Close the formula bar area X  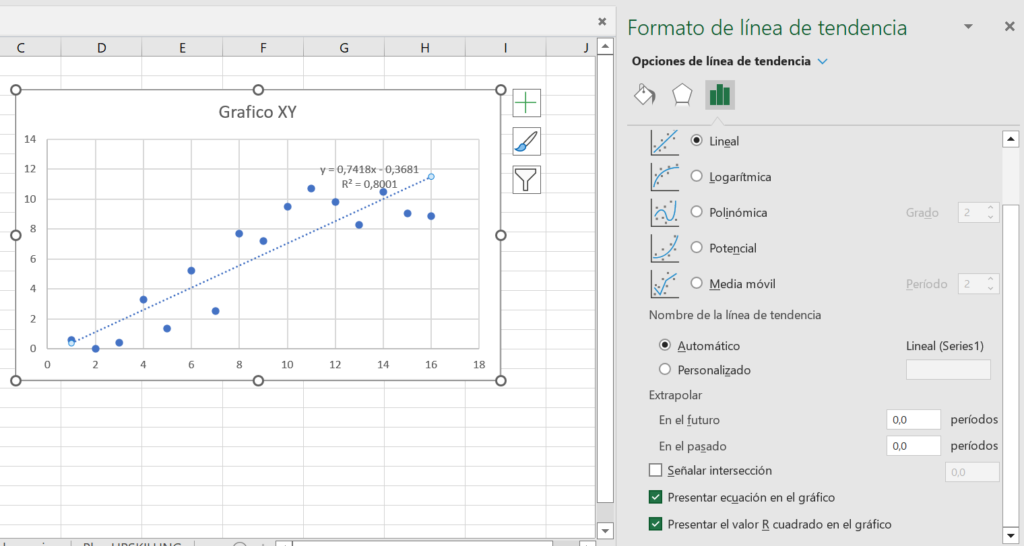602,22
